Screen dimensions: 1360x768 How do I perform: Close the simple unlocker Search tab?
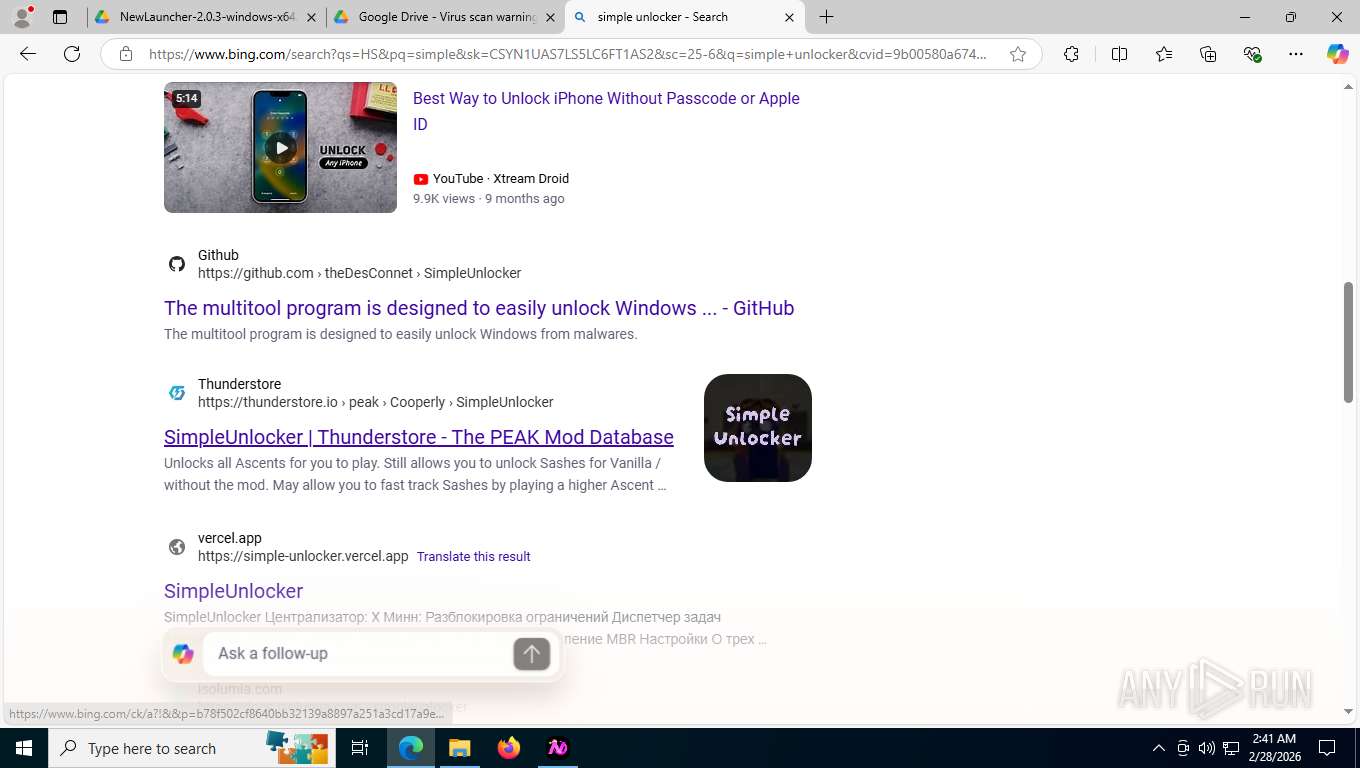789,17
